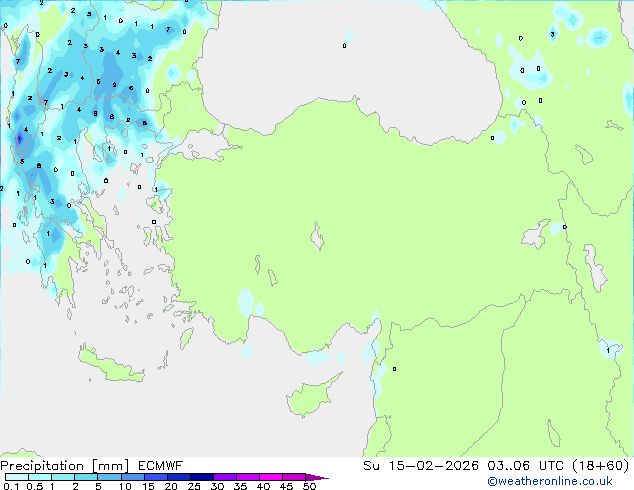Click the legend label '0.1'
This screenshot has width=634, height=490.
[x=11, y=486]
